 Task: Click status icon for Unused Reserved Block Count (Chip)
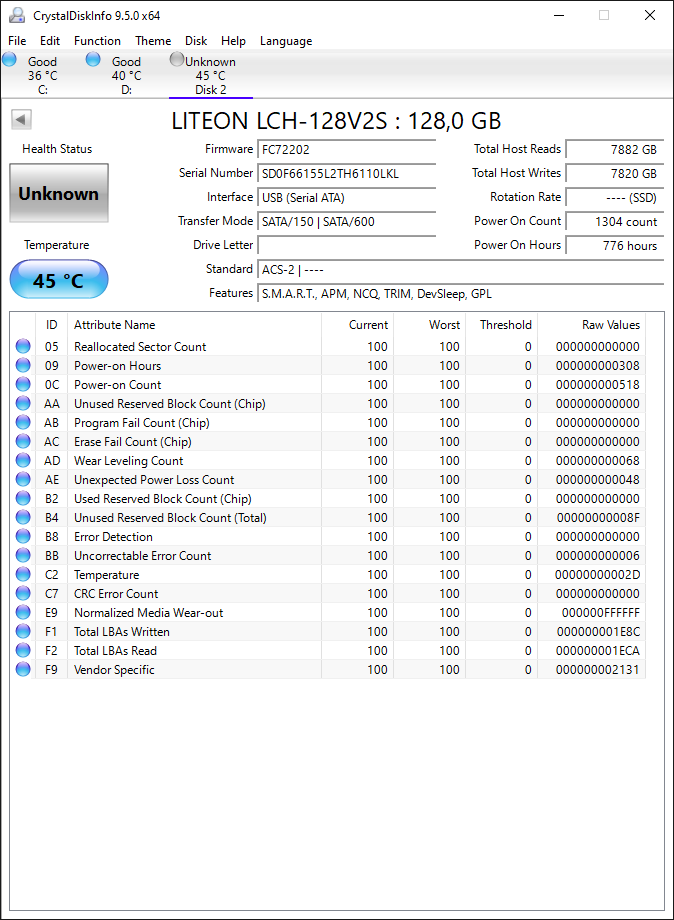(23, 403)
